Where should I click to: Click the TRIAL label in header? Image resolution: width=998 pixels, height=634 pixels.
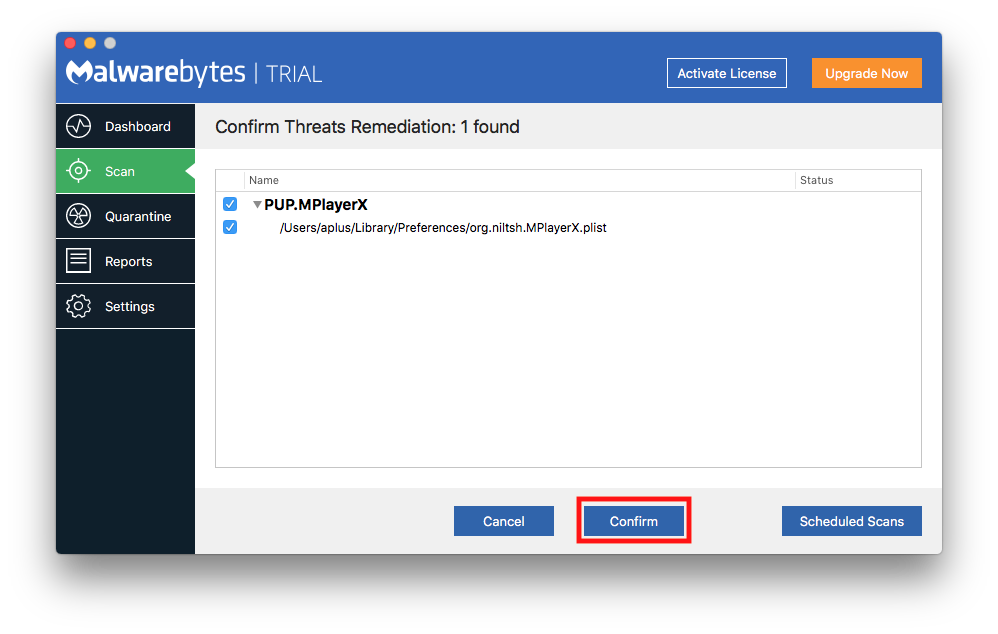click(x=294, y=74)
